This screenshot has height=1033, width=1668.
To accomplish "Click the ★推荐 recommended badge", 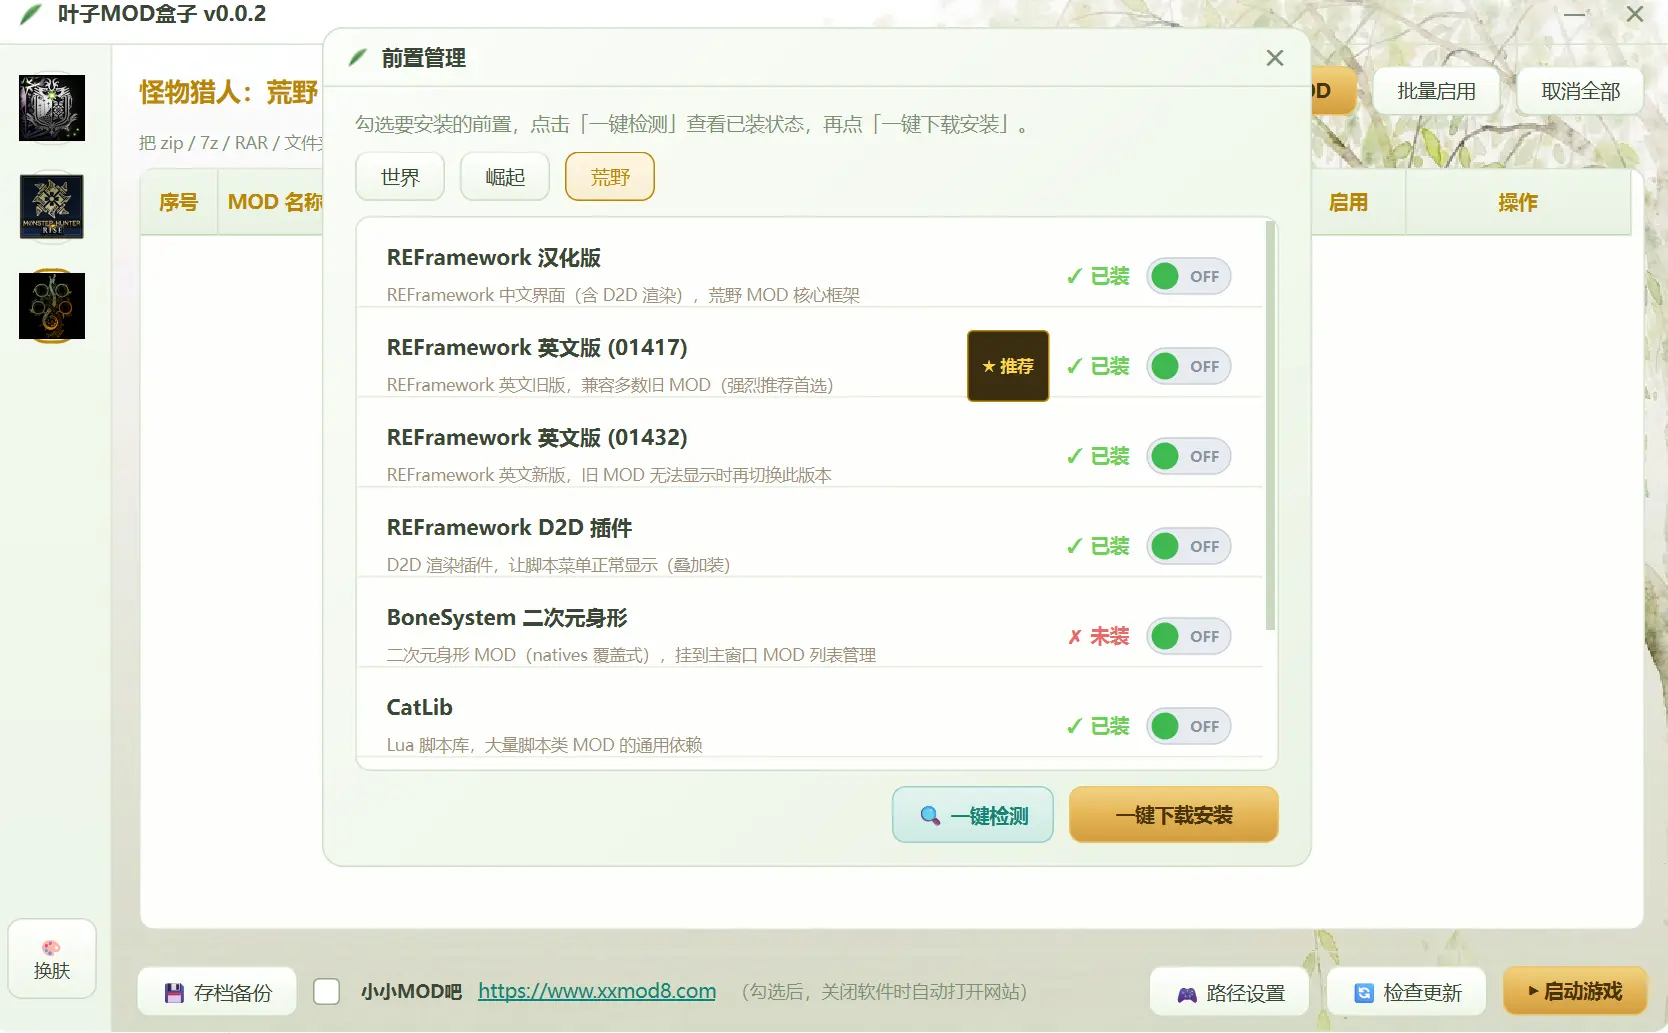I will click(x=1008, y=366).
